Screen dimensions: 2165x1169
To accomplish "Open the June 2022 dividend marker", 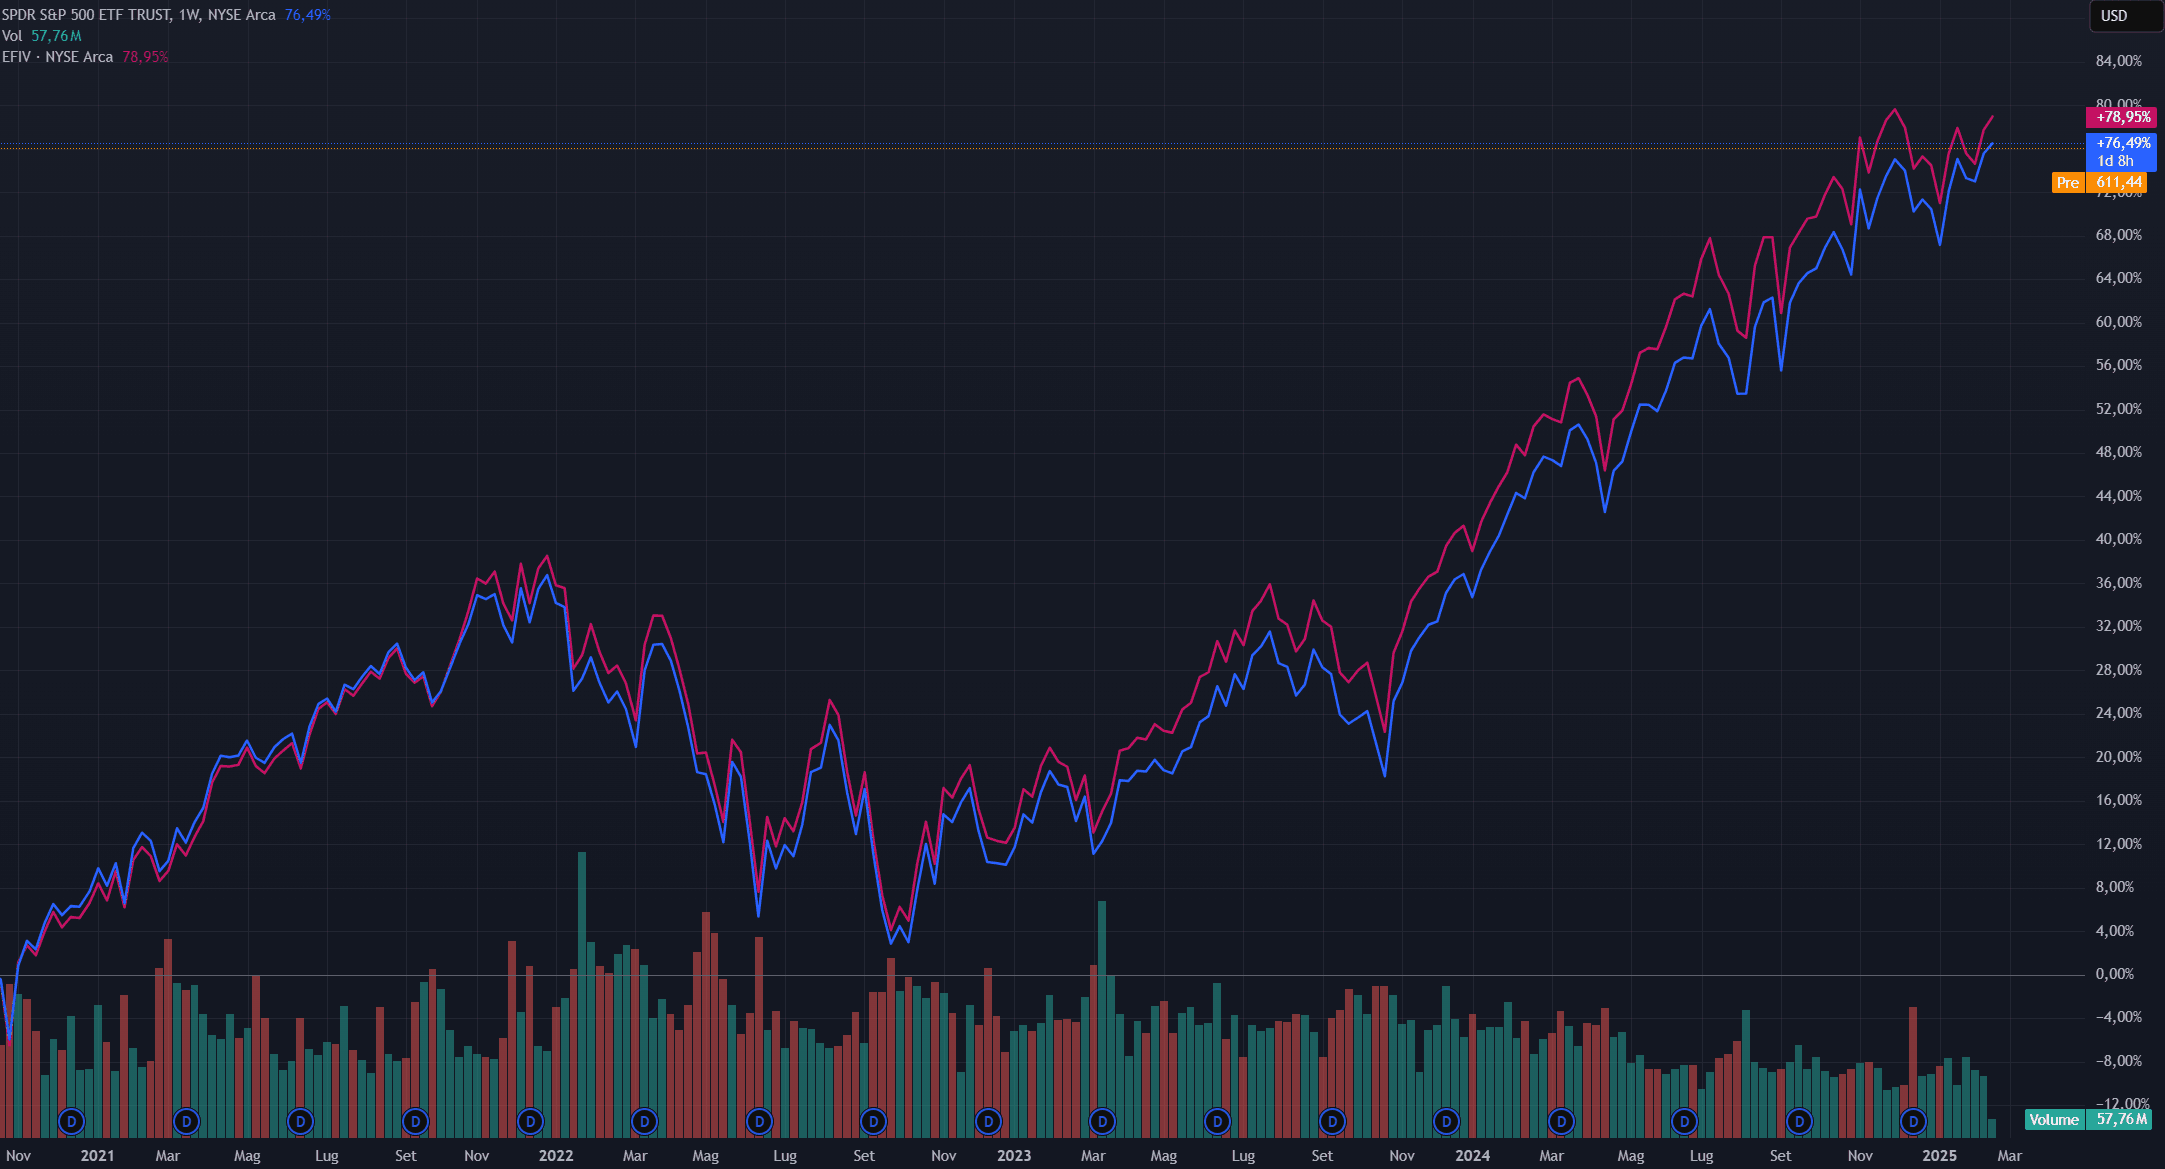I will click(759, 1122).
